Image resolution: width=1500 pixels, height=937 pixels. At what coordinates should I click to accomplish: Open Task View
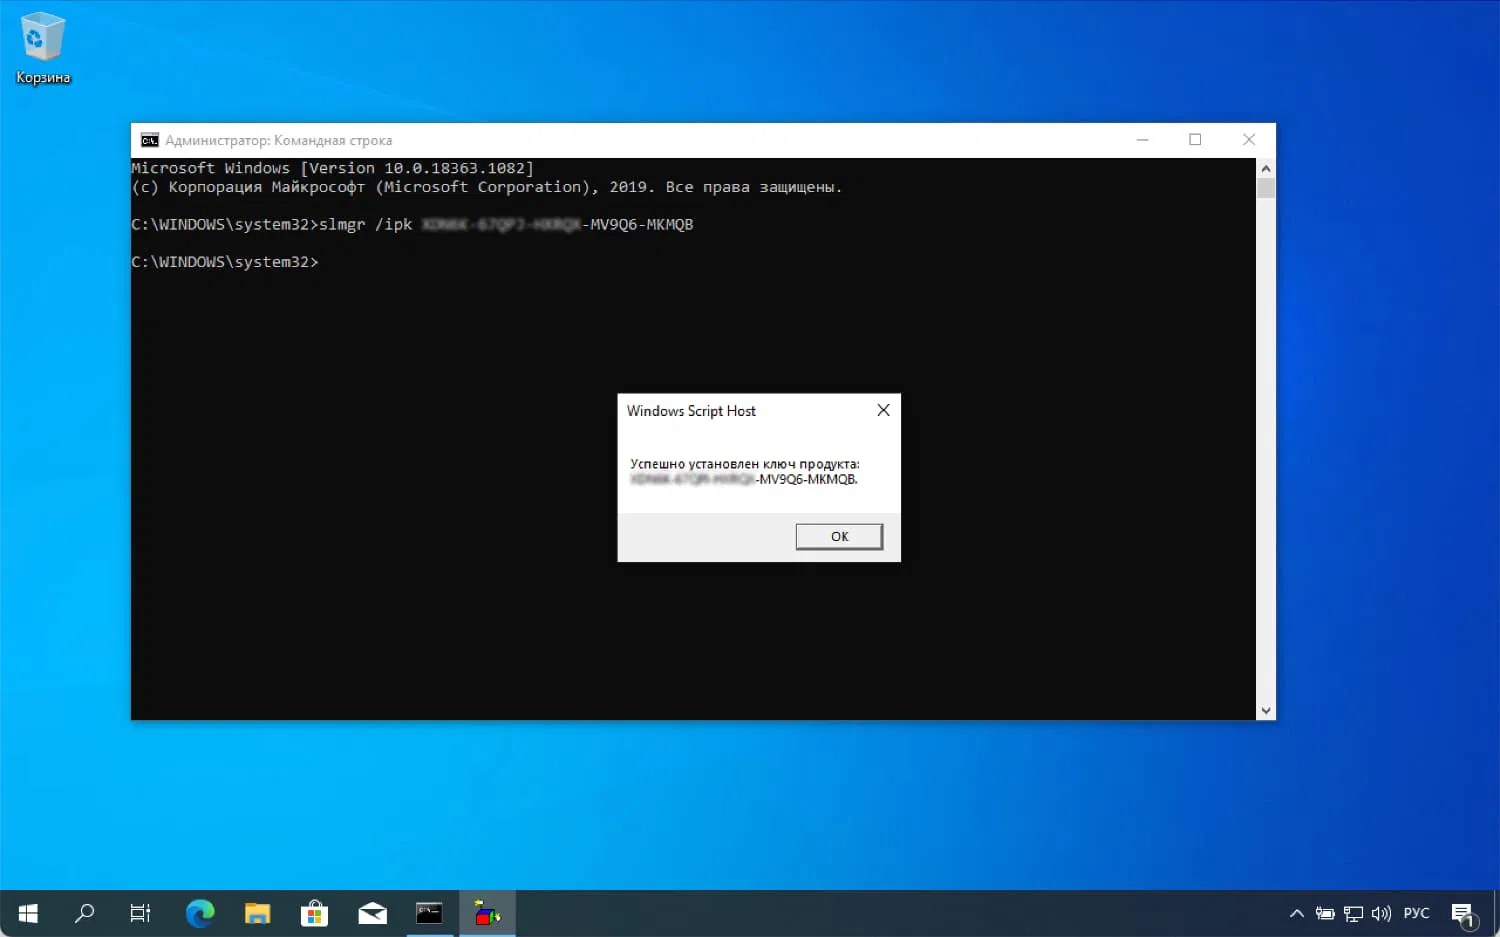140,913
